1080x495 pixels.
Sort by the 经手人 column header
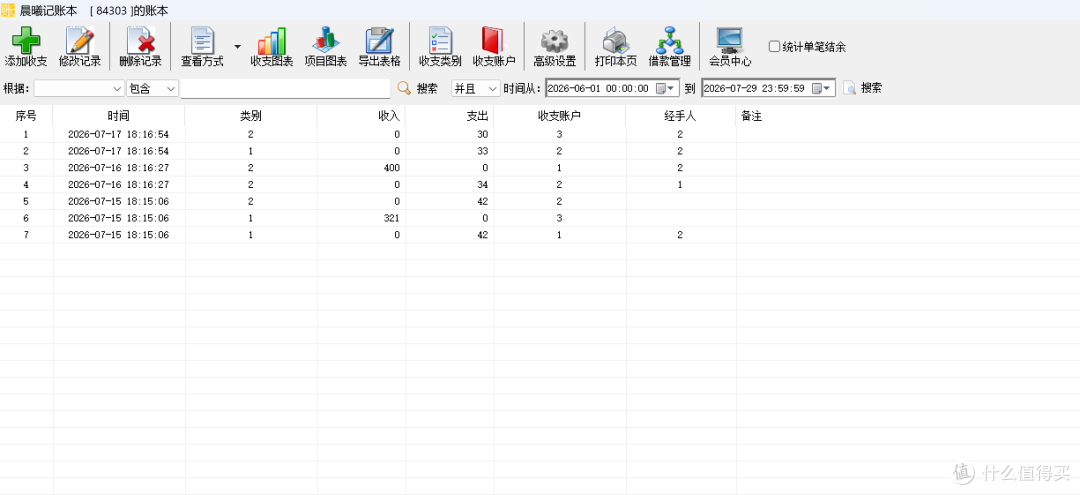point(681,116)
